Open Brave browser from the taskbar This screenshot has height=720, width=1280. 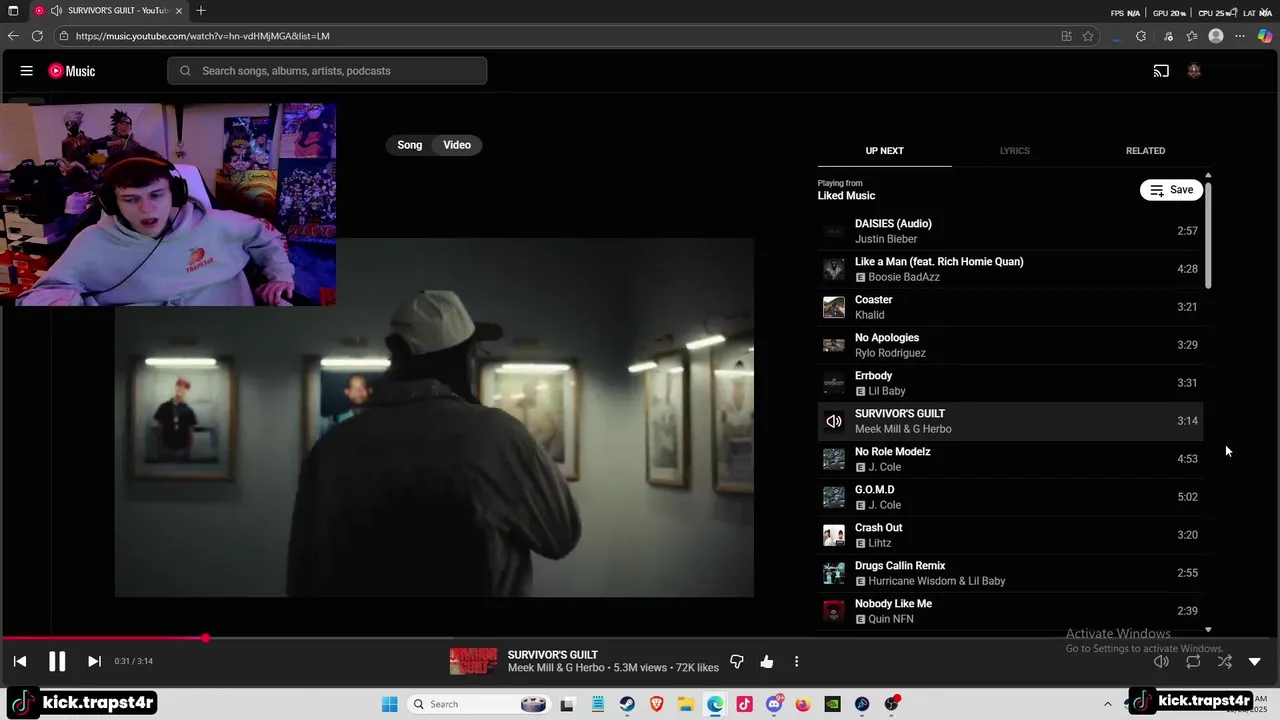pyautogui.click(x=657, y=704)
